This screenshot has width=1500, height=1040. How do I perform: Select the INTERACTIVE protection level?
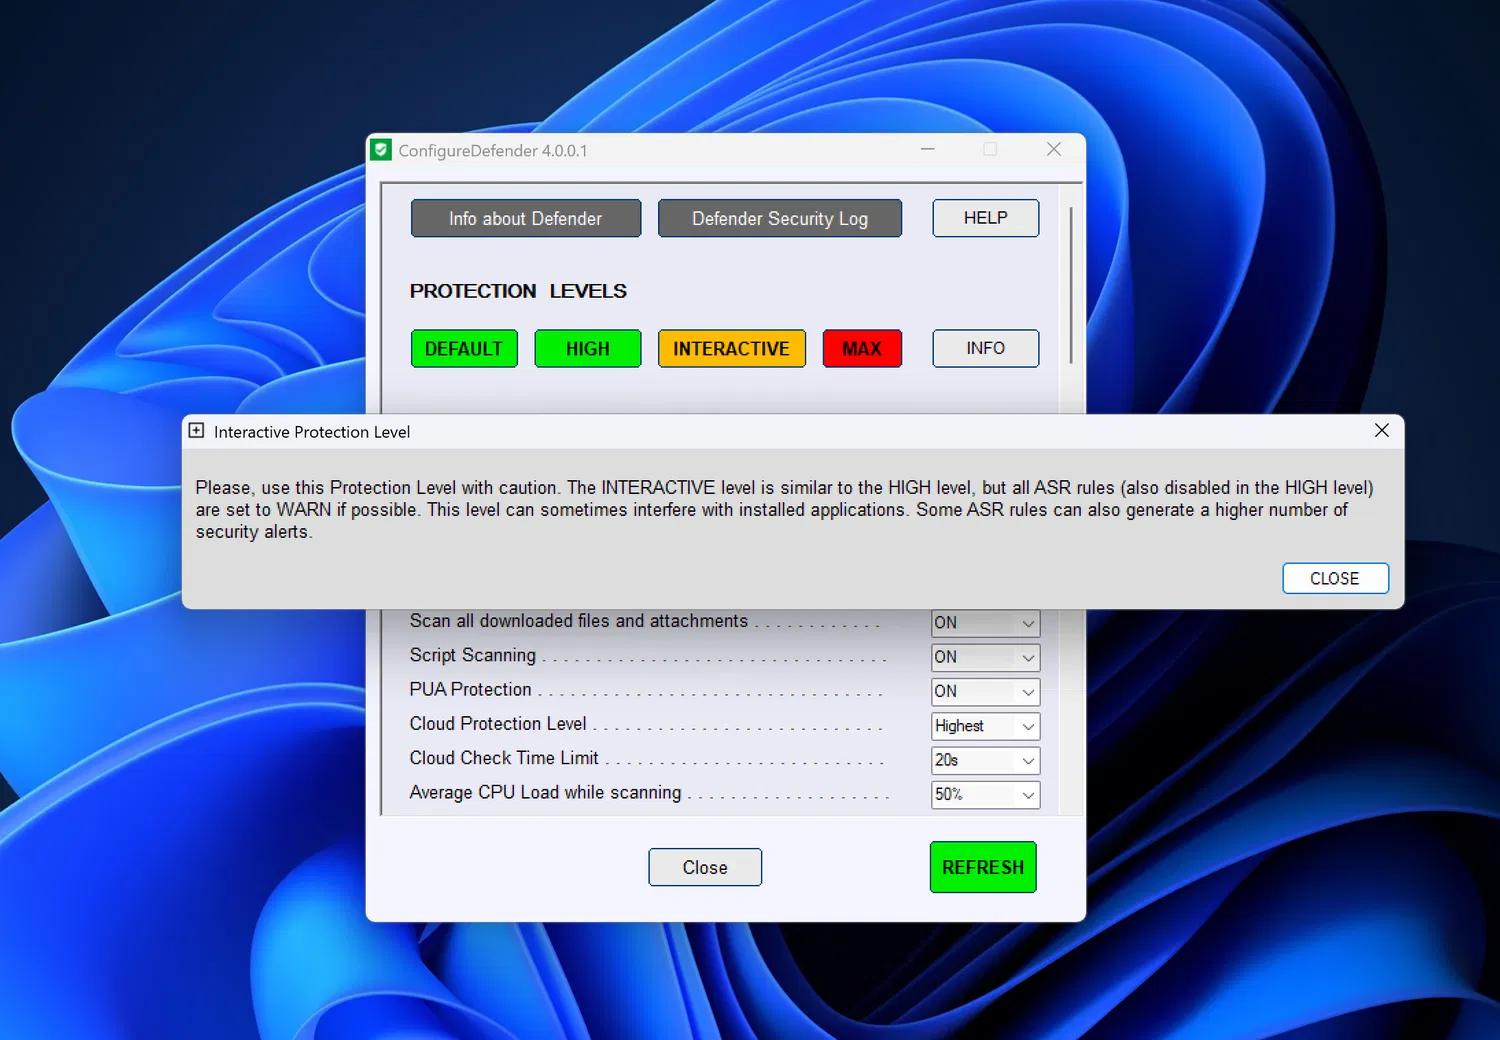click(x=732, y=348)
